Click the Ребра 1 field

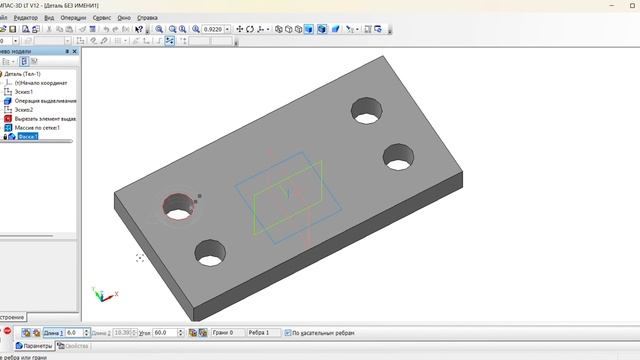pos(264,333)
